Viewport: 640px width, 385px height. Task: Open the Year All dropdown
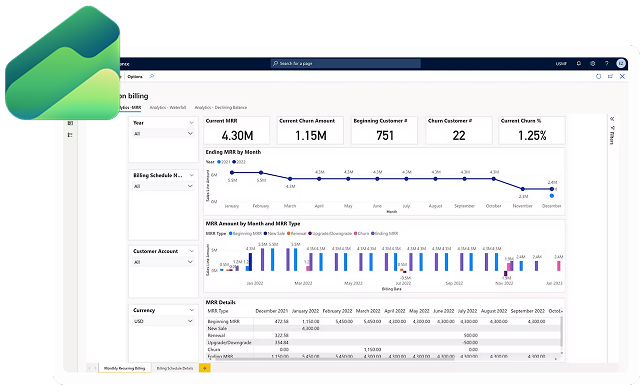[x=163, y=134]
